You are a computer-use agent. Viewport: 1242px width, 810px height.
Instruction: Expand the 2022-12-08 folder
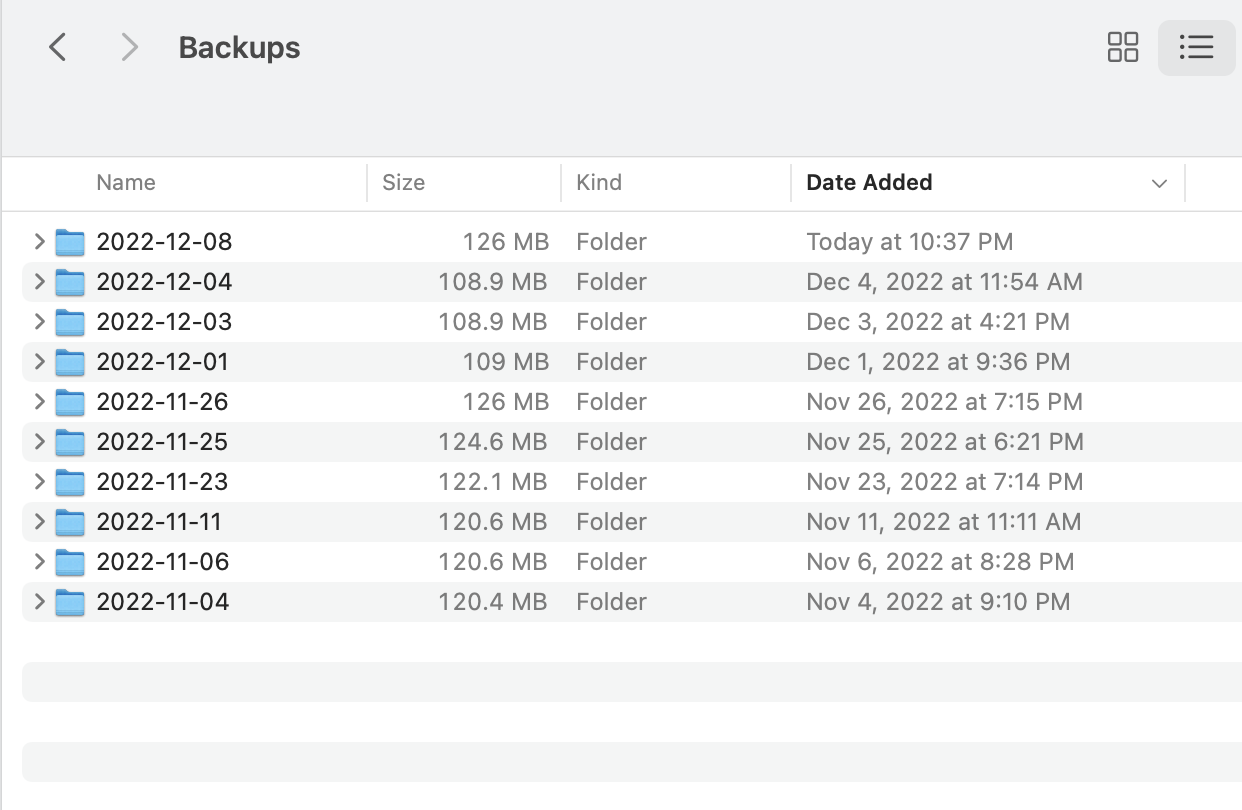coord(38,241)
